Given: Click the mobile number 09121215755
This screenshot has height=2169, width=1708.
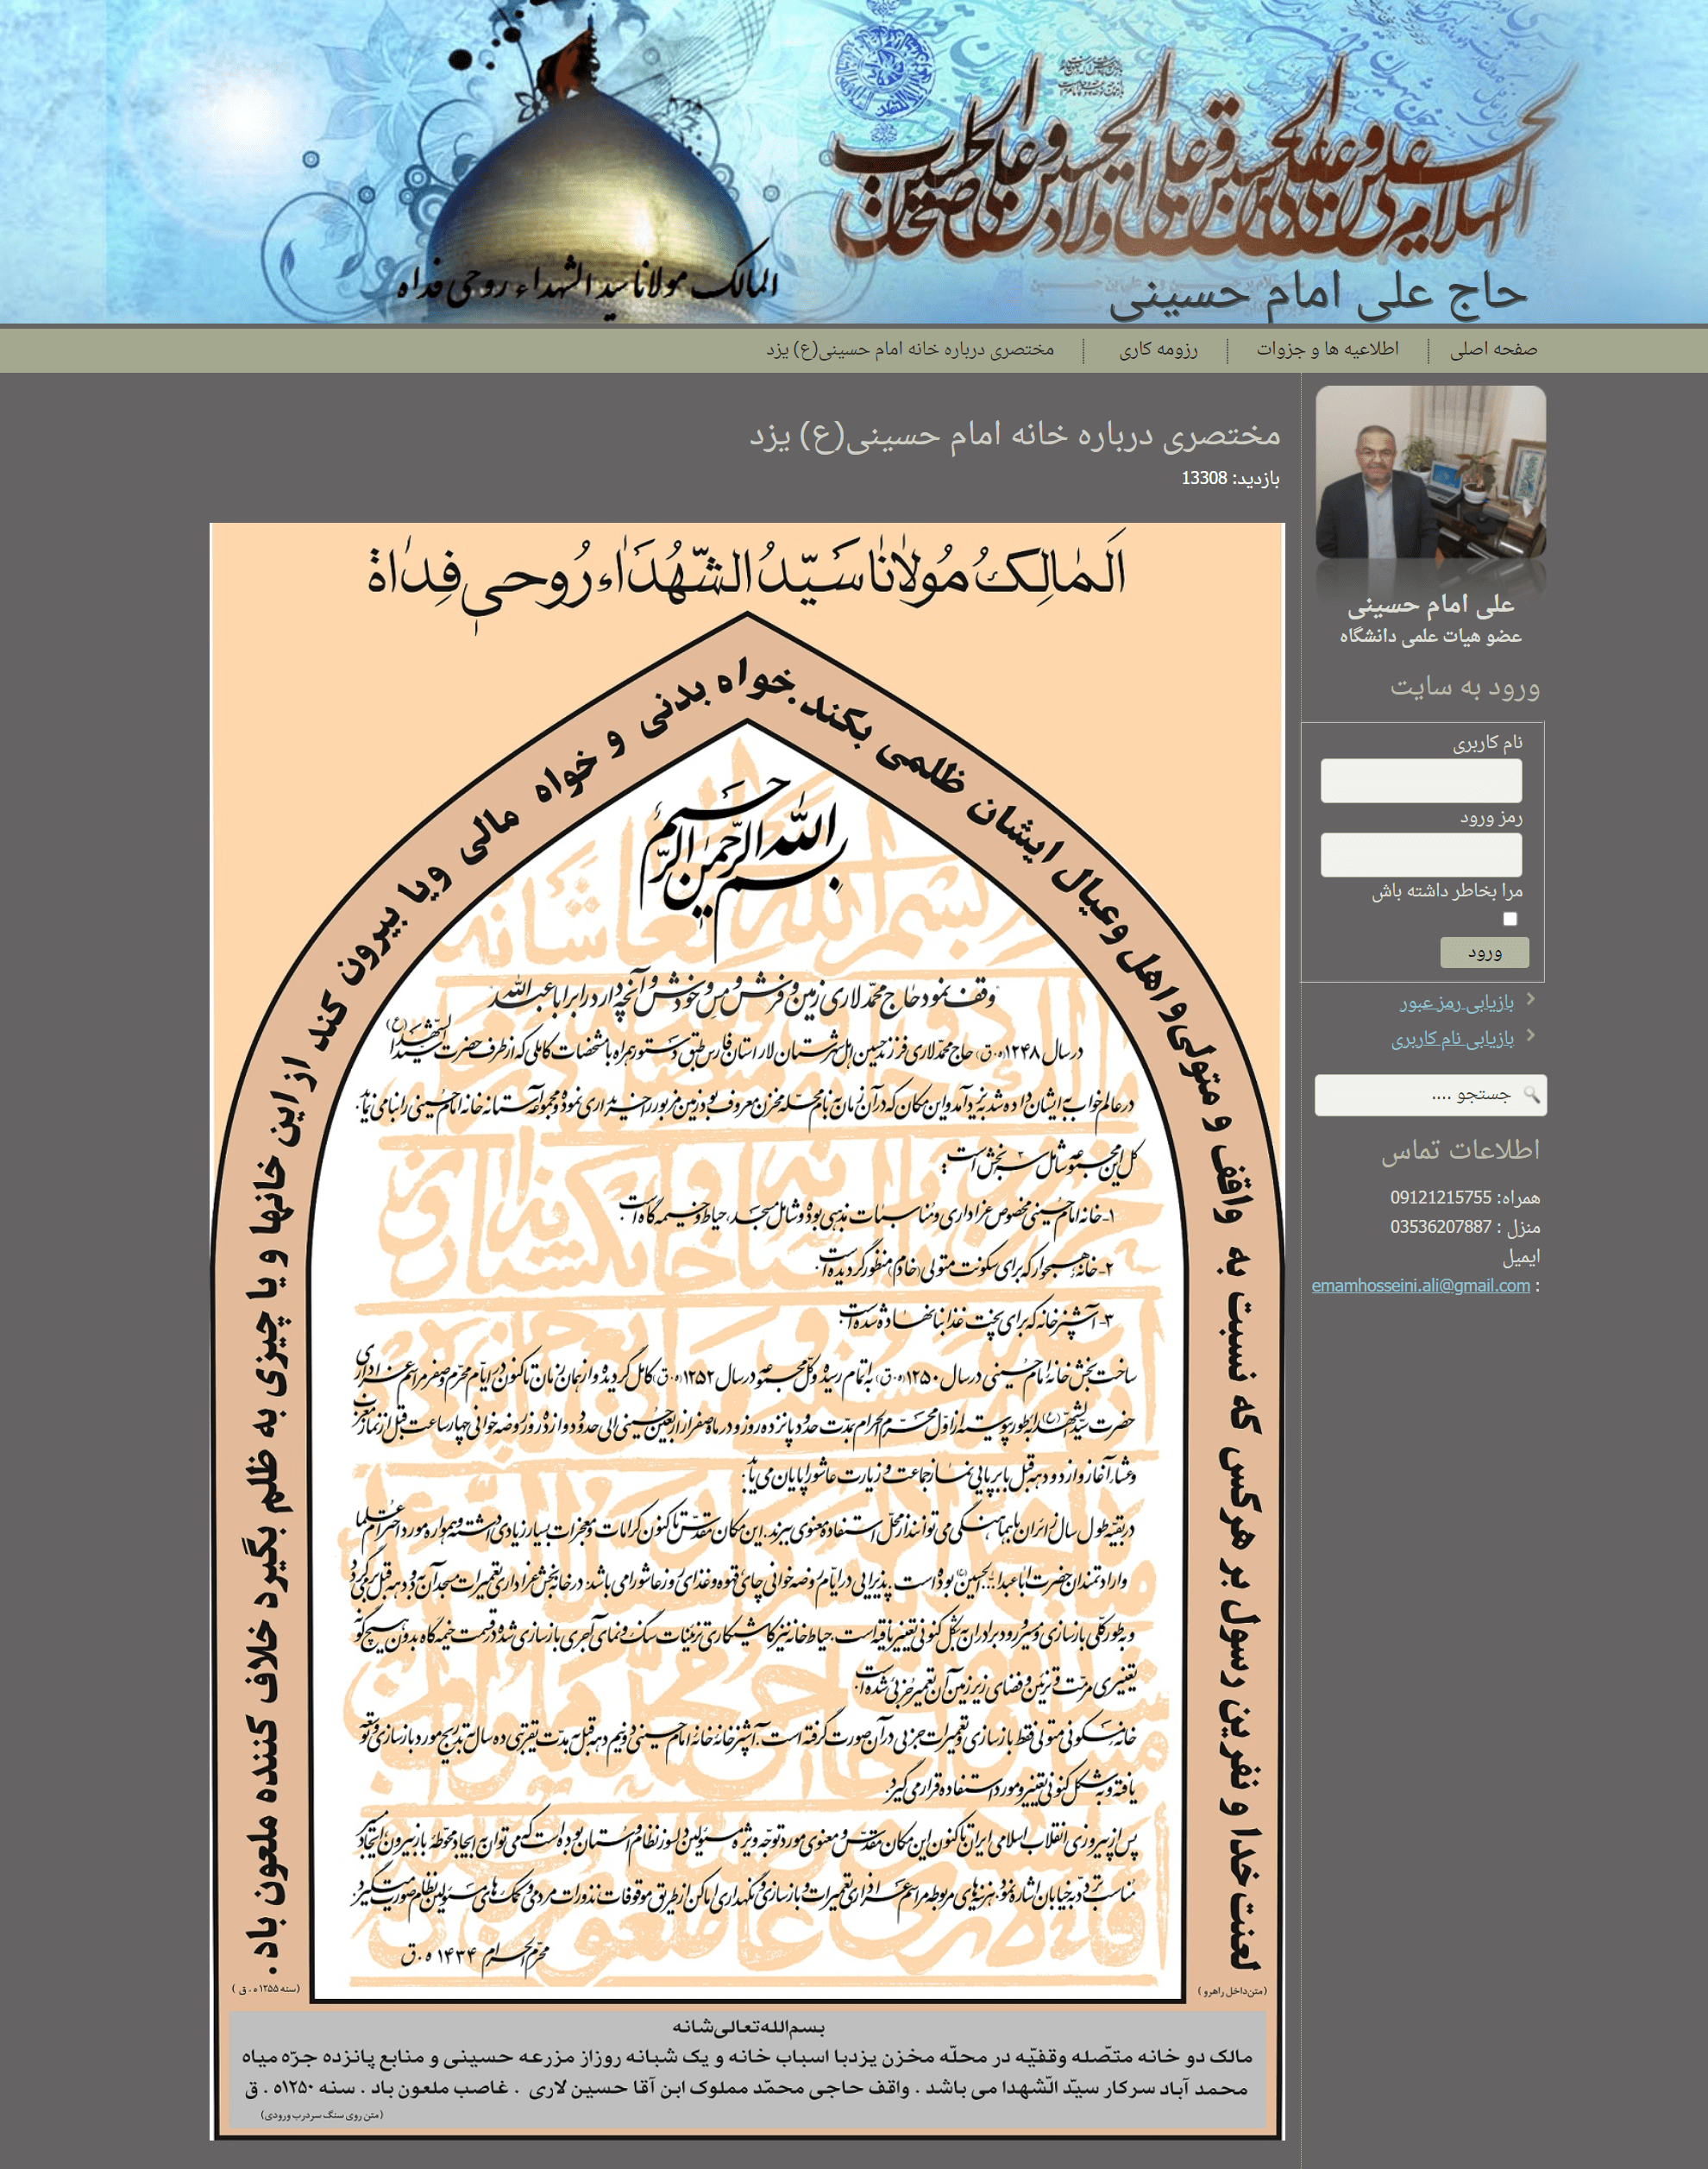Looking at the screenshot, I should [x=1440, y=1198].
